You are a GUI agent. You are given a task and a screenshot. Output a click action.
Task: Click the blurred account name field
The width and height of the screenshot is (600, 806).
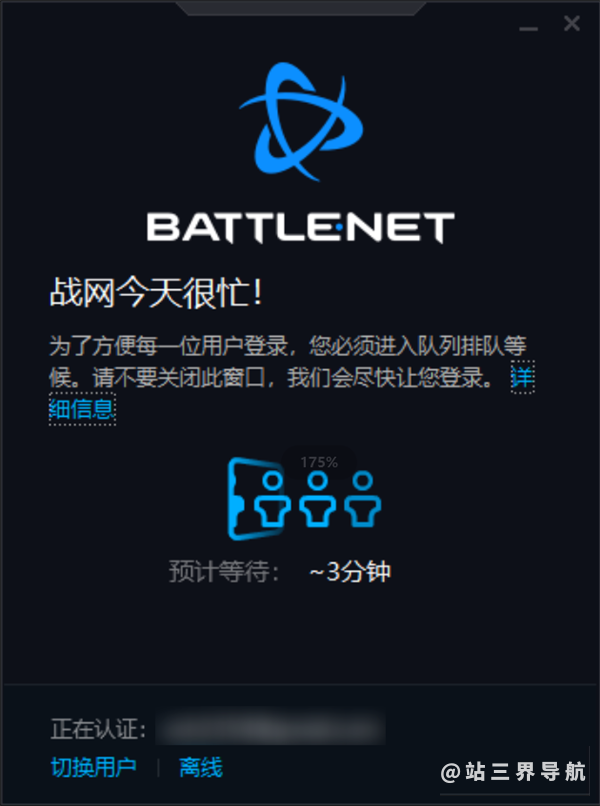click(270, 727)
